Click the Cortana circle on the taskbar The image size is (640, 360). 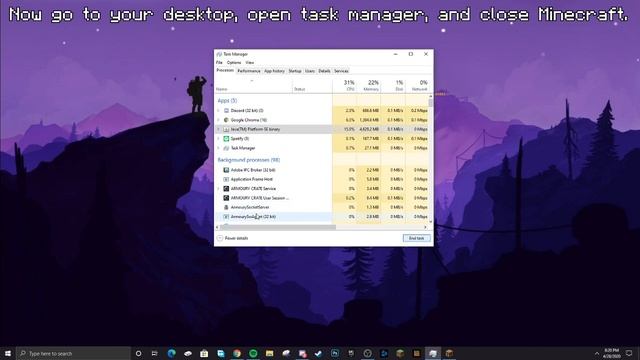[138, 353]
